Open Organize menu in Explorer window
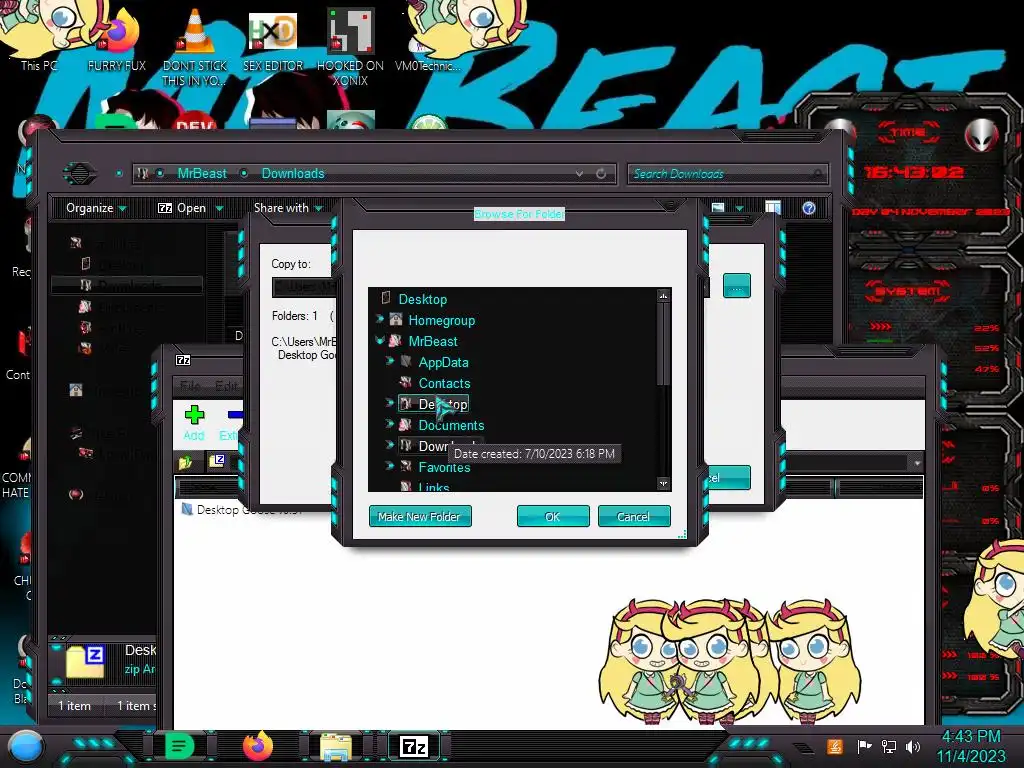The height and width of the screenshot is (768, 1024). coord(96,208)
